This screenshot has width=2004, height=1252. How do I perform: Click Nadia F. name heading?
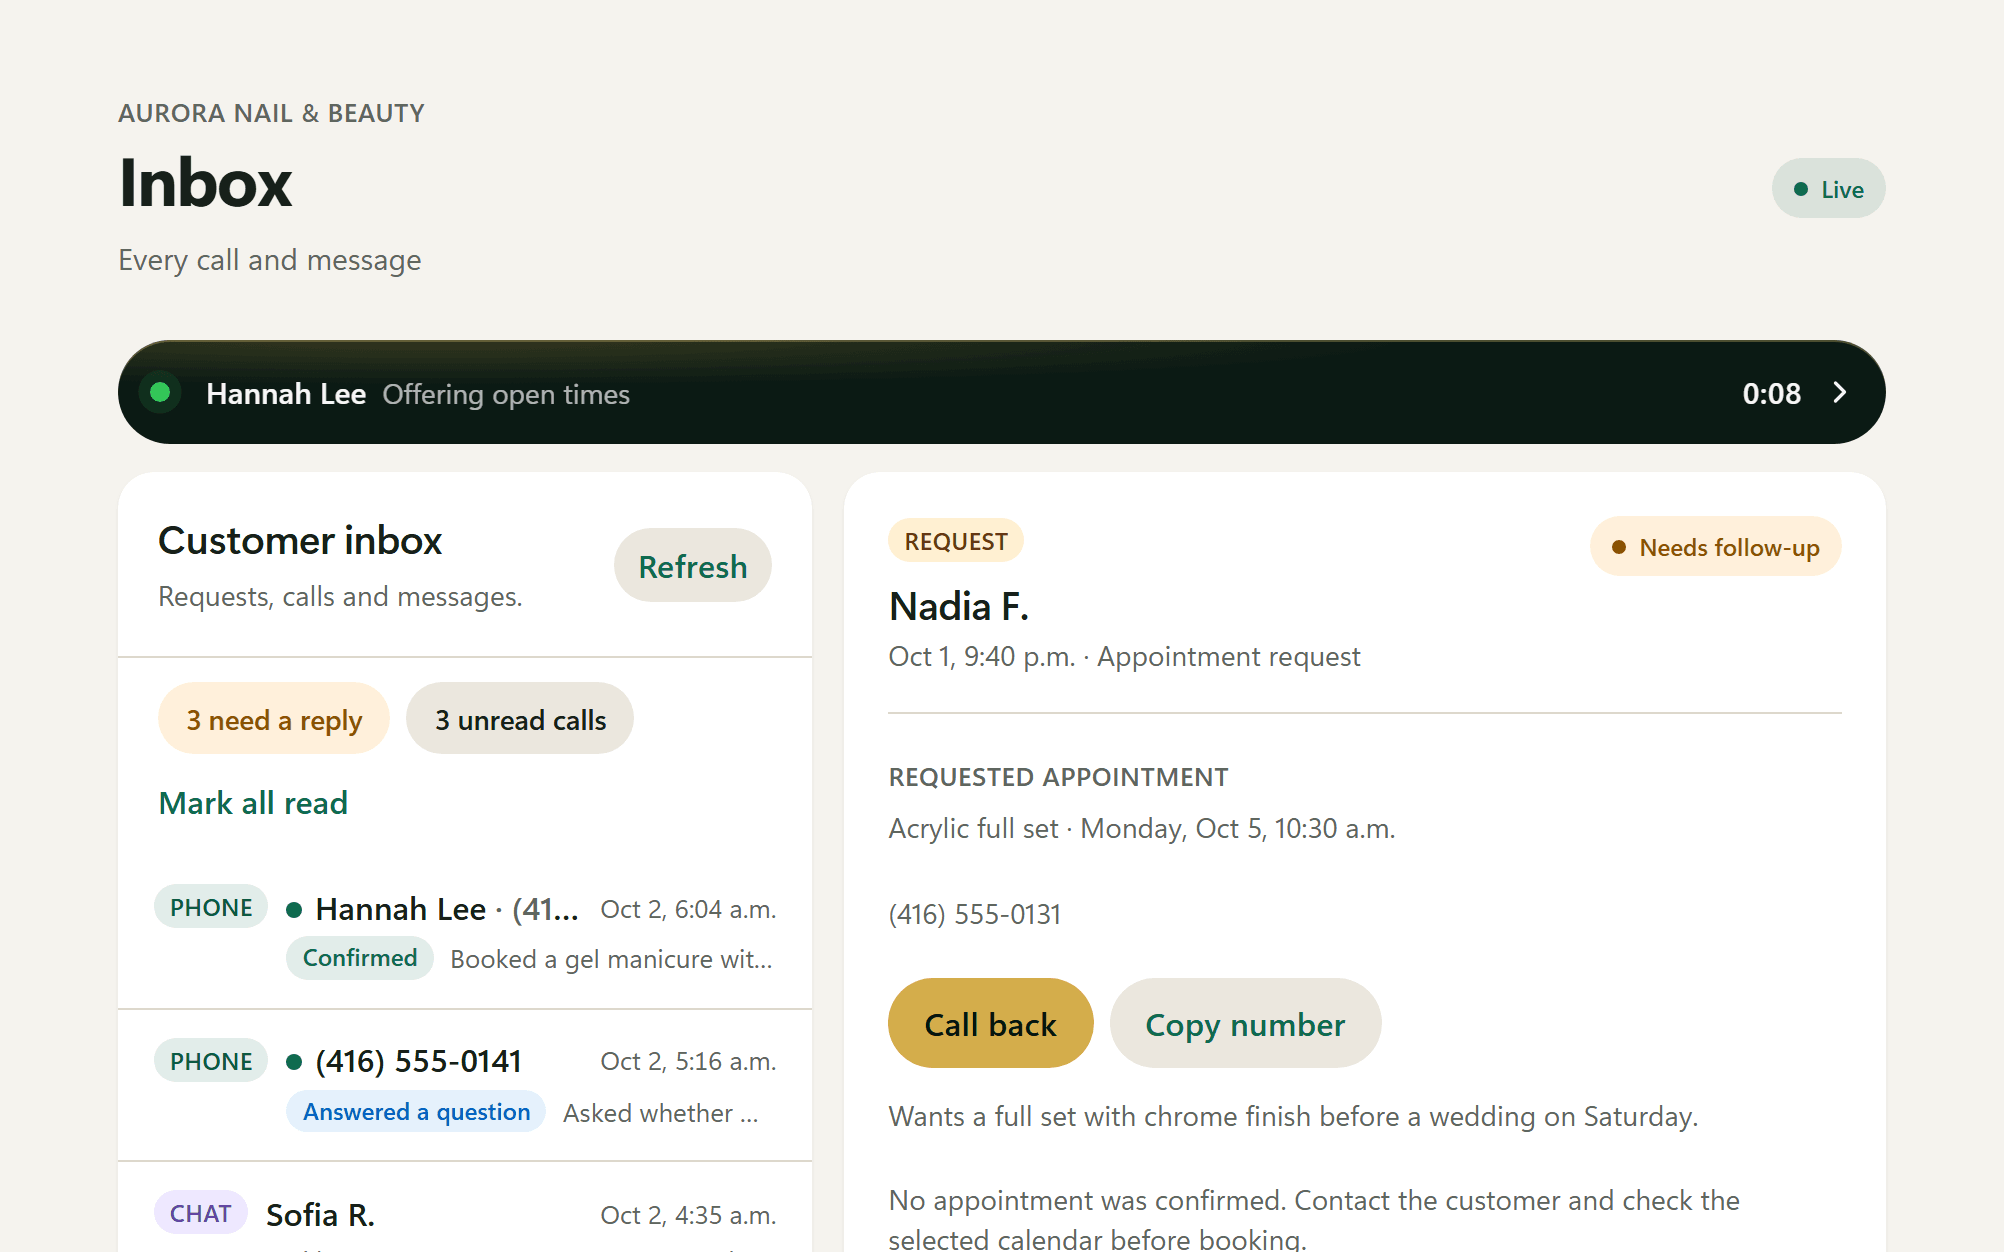pyautogui.click(x=959, y=607)
